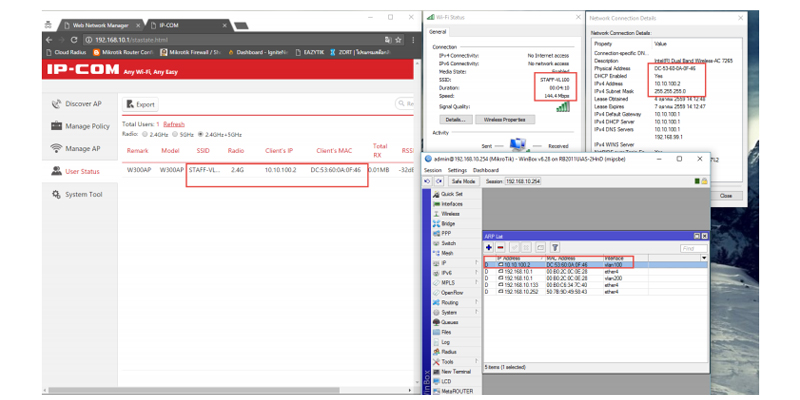Open the Session menu in WinBox
Viewport: 800px width, 400px height.
point(433,170)
